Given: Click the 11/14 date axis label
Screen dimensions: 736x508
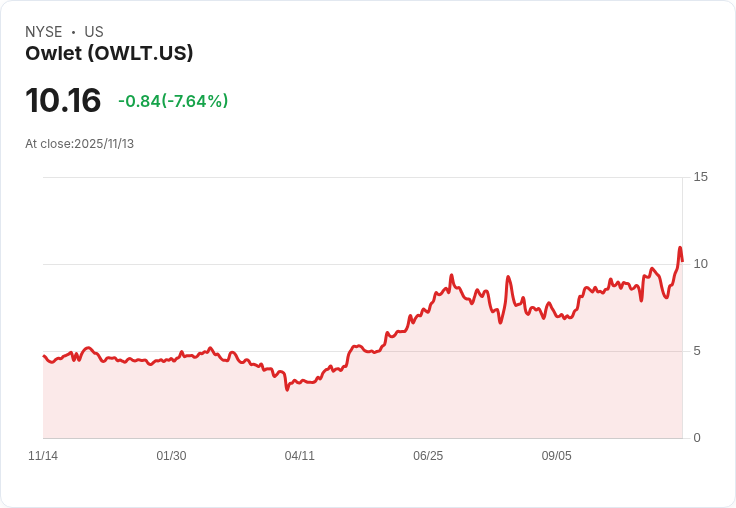Looking at the screenshot, I should pyautogui.click(x=43, y=456).
